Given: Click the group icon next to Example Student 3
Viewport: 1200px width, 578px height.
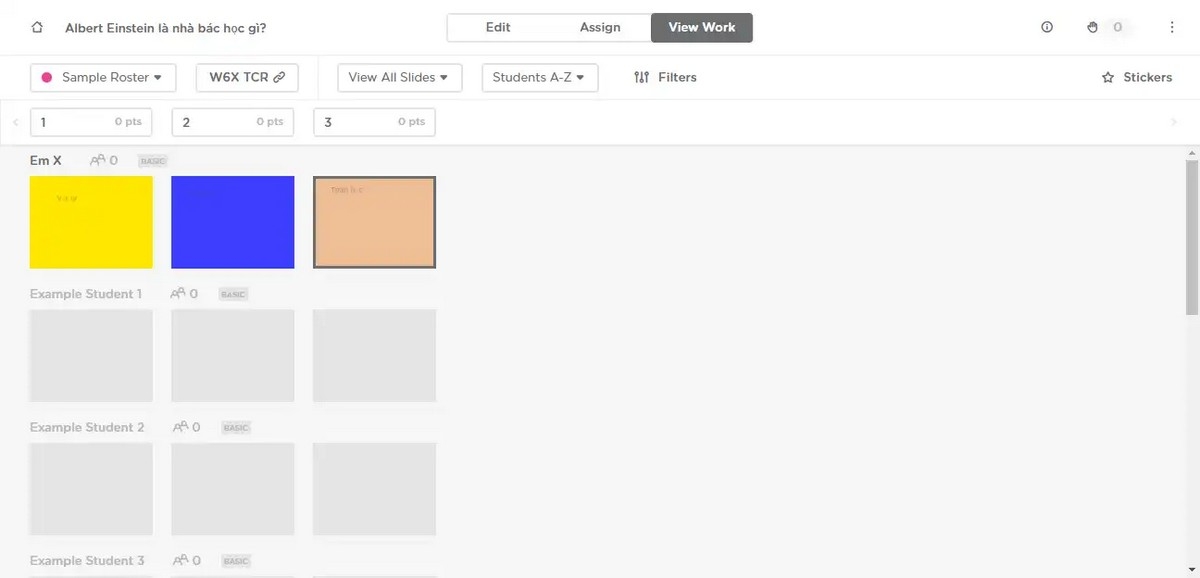Looking at the screenshot, I should pyautogui.click(x=180, y=560).
